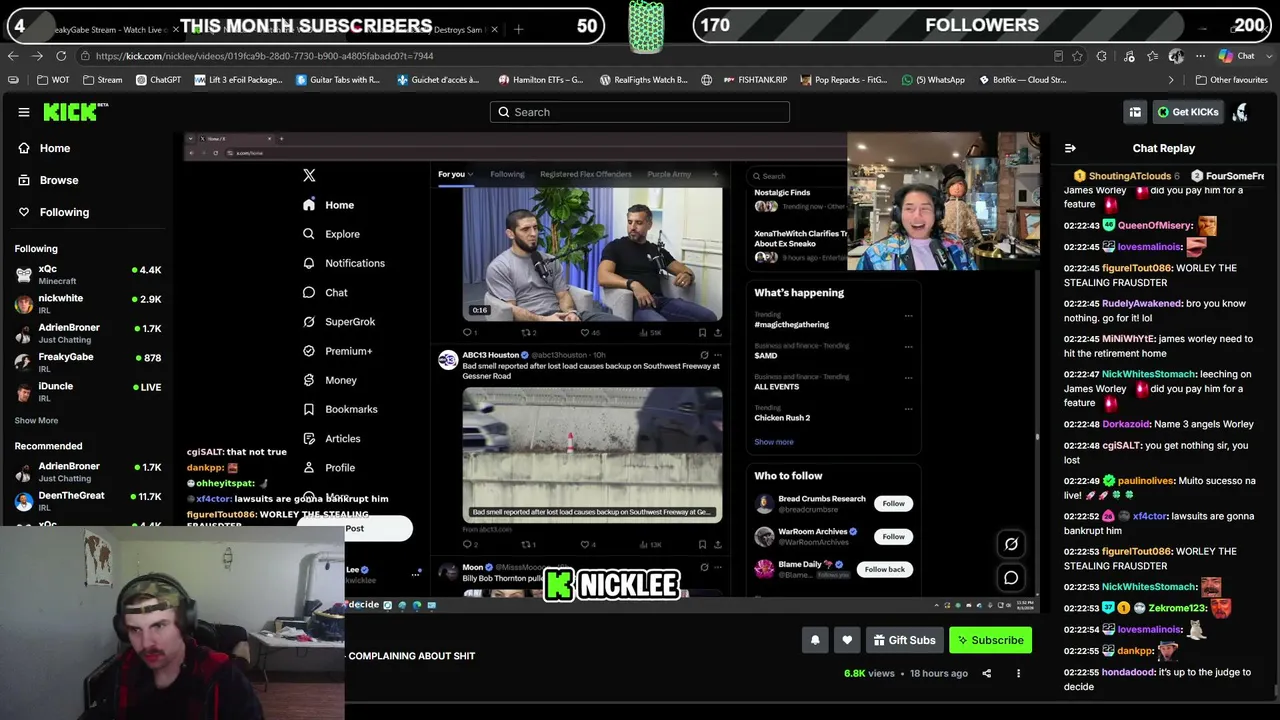Viewport: 1280px width, 720px height.
Task: Open the RealFigths Watch bookmark
Action: pyautogui.click(x=643, y=80)
